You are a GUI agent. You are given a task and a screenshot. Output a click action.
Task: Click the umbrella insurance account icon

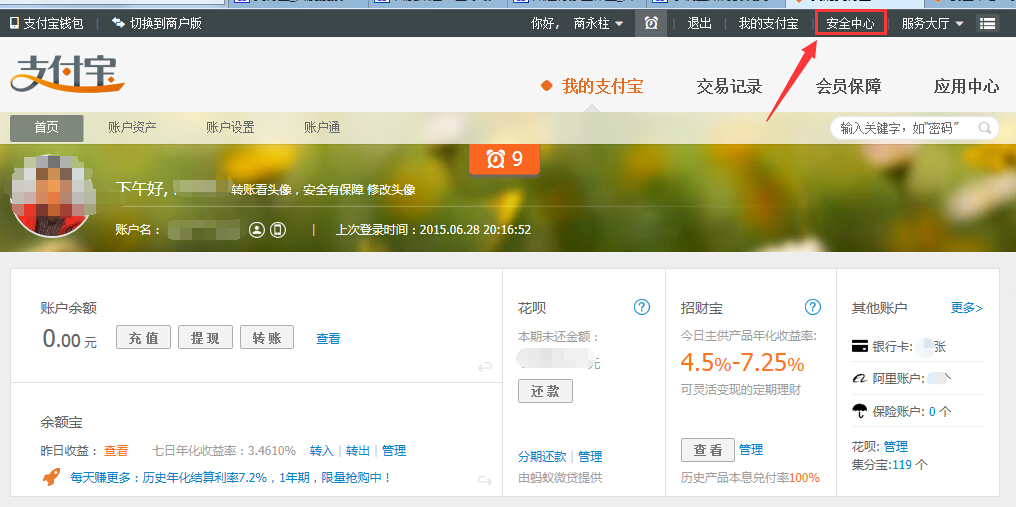pyautogui.click(x=860, y=411)
